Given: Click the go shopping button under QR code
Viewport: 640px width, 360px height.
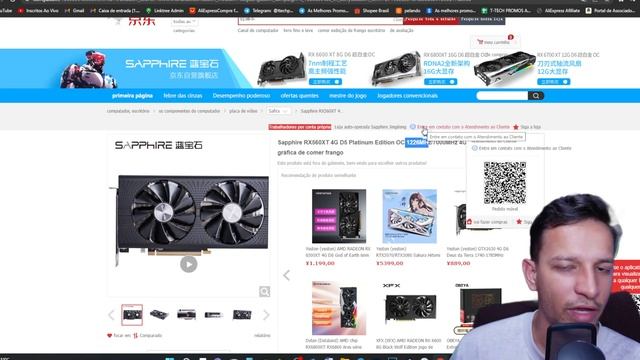Looking at the screenshot, I should [487, 222].
